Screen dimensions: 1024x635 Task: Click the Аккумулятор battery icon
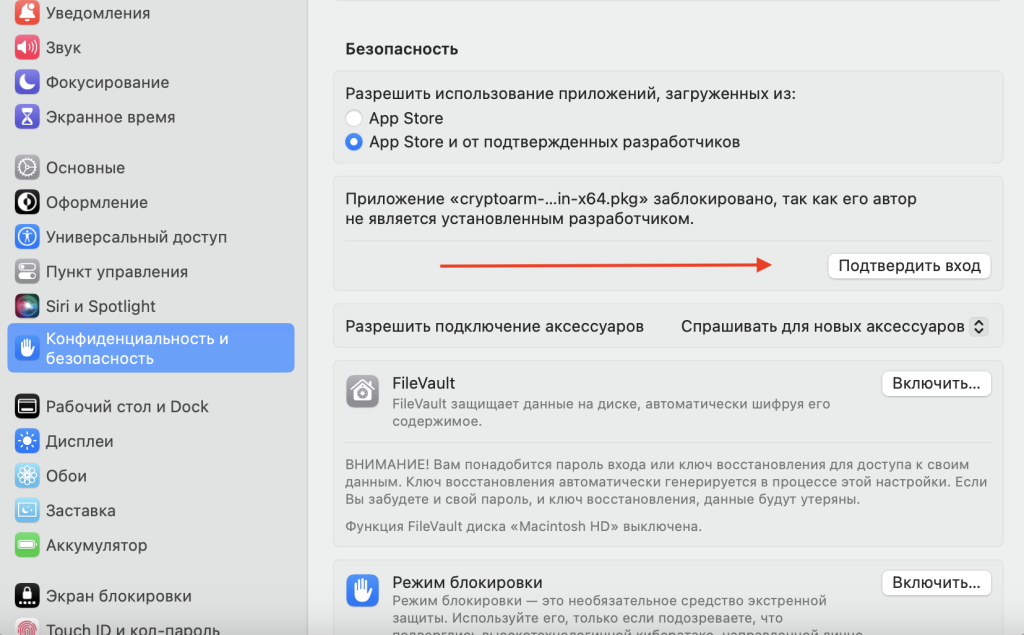(27, 545)
